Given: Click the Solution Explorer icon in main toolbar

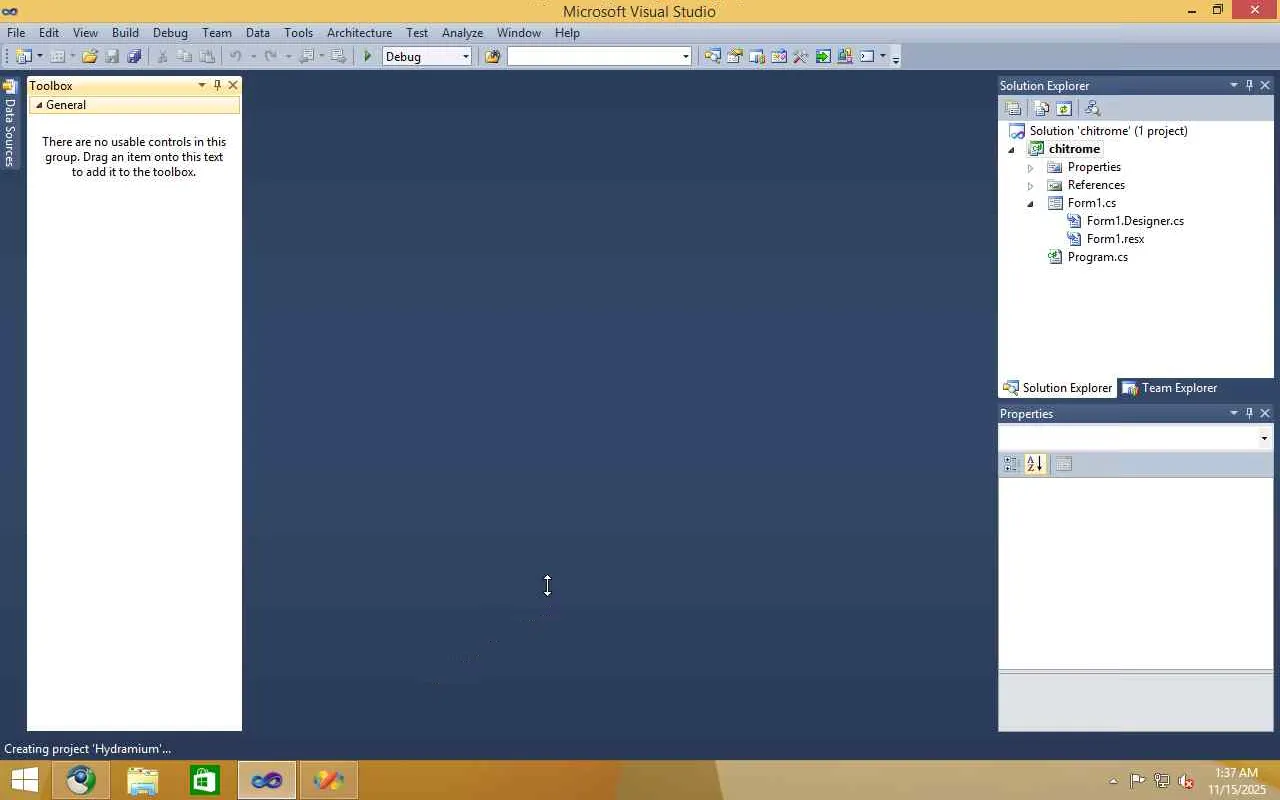Looking at the screenshot, I should pos(712,57).
